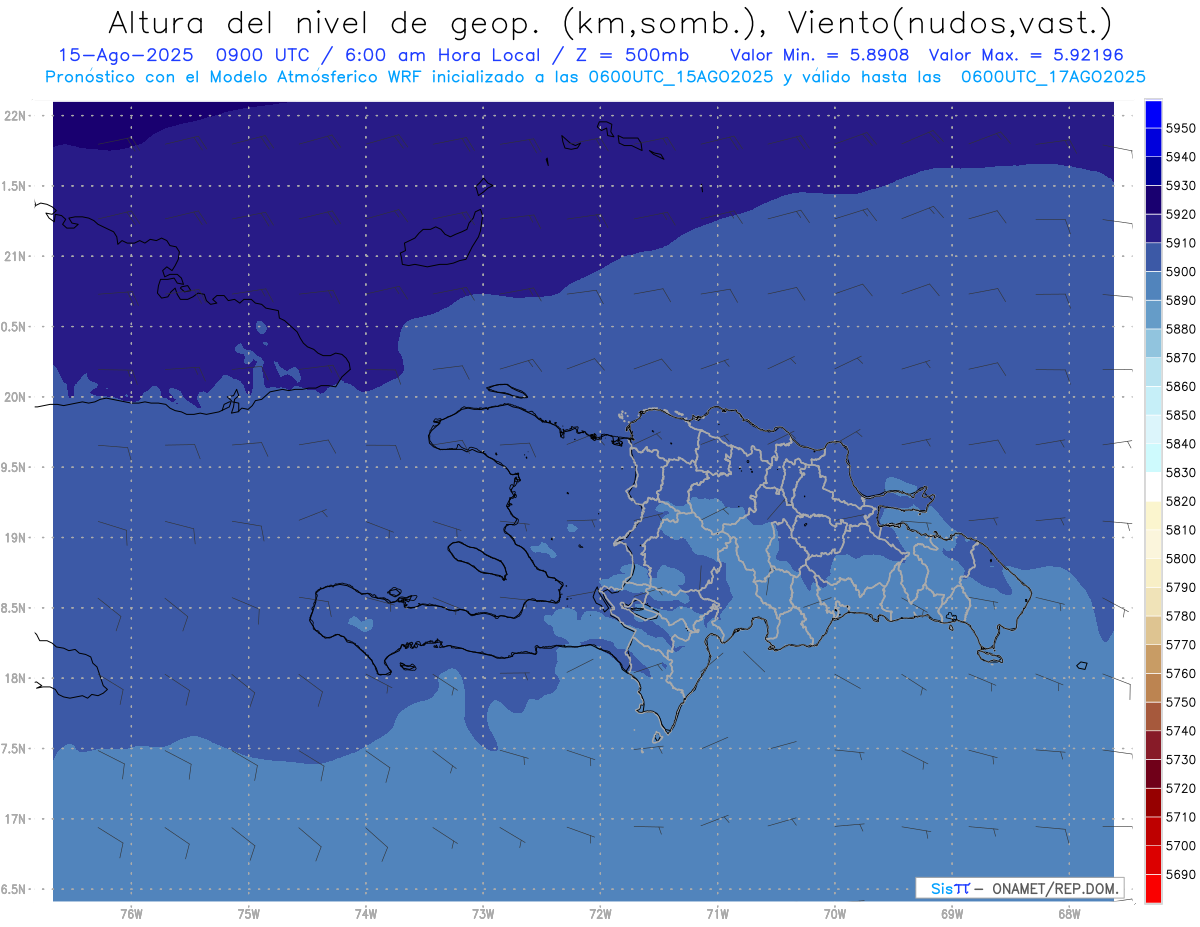Click the "5760" colorbar label

pyautogui.click(x=1180, y=673)
